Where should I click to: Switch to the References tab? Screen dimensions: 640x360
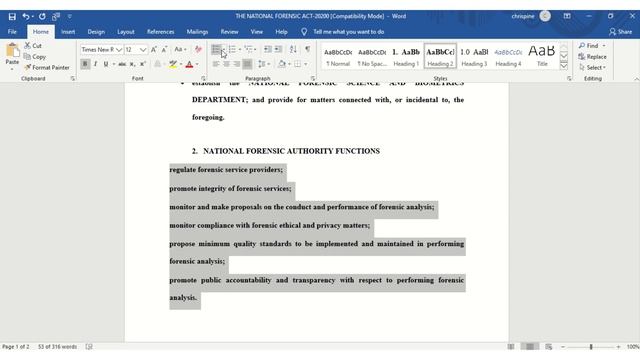click(160, 32)
